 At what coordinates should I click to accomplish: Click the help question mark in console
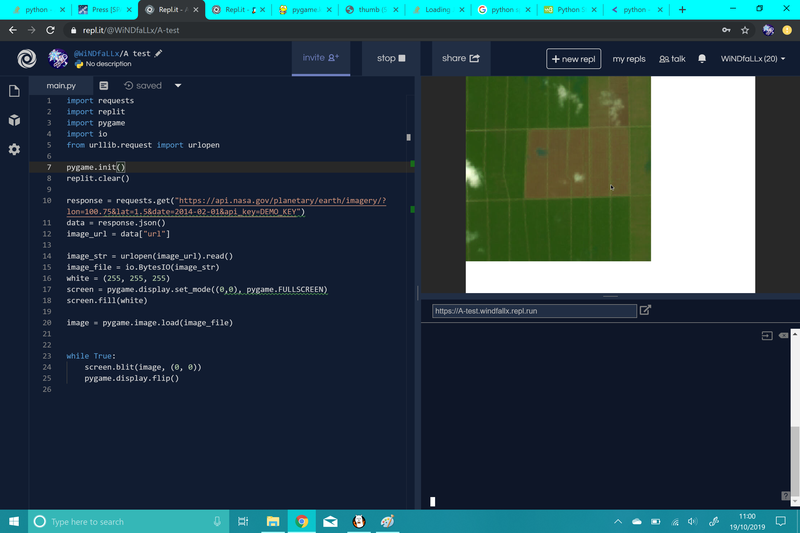coord(785,496)
